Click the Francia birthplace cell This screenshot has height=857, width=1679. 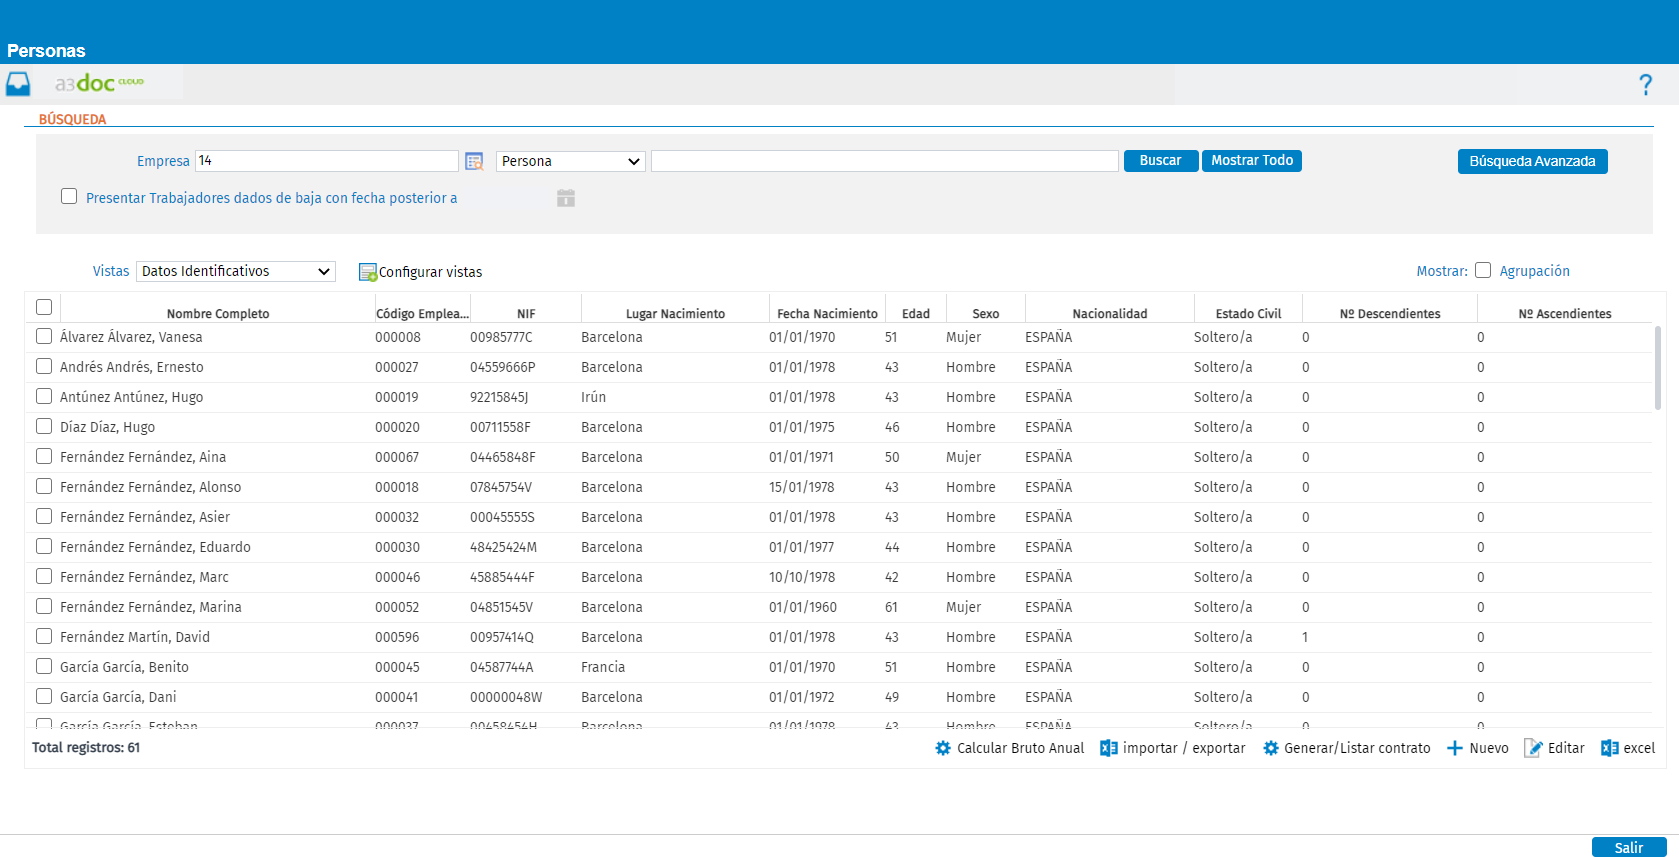point(603,667)
